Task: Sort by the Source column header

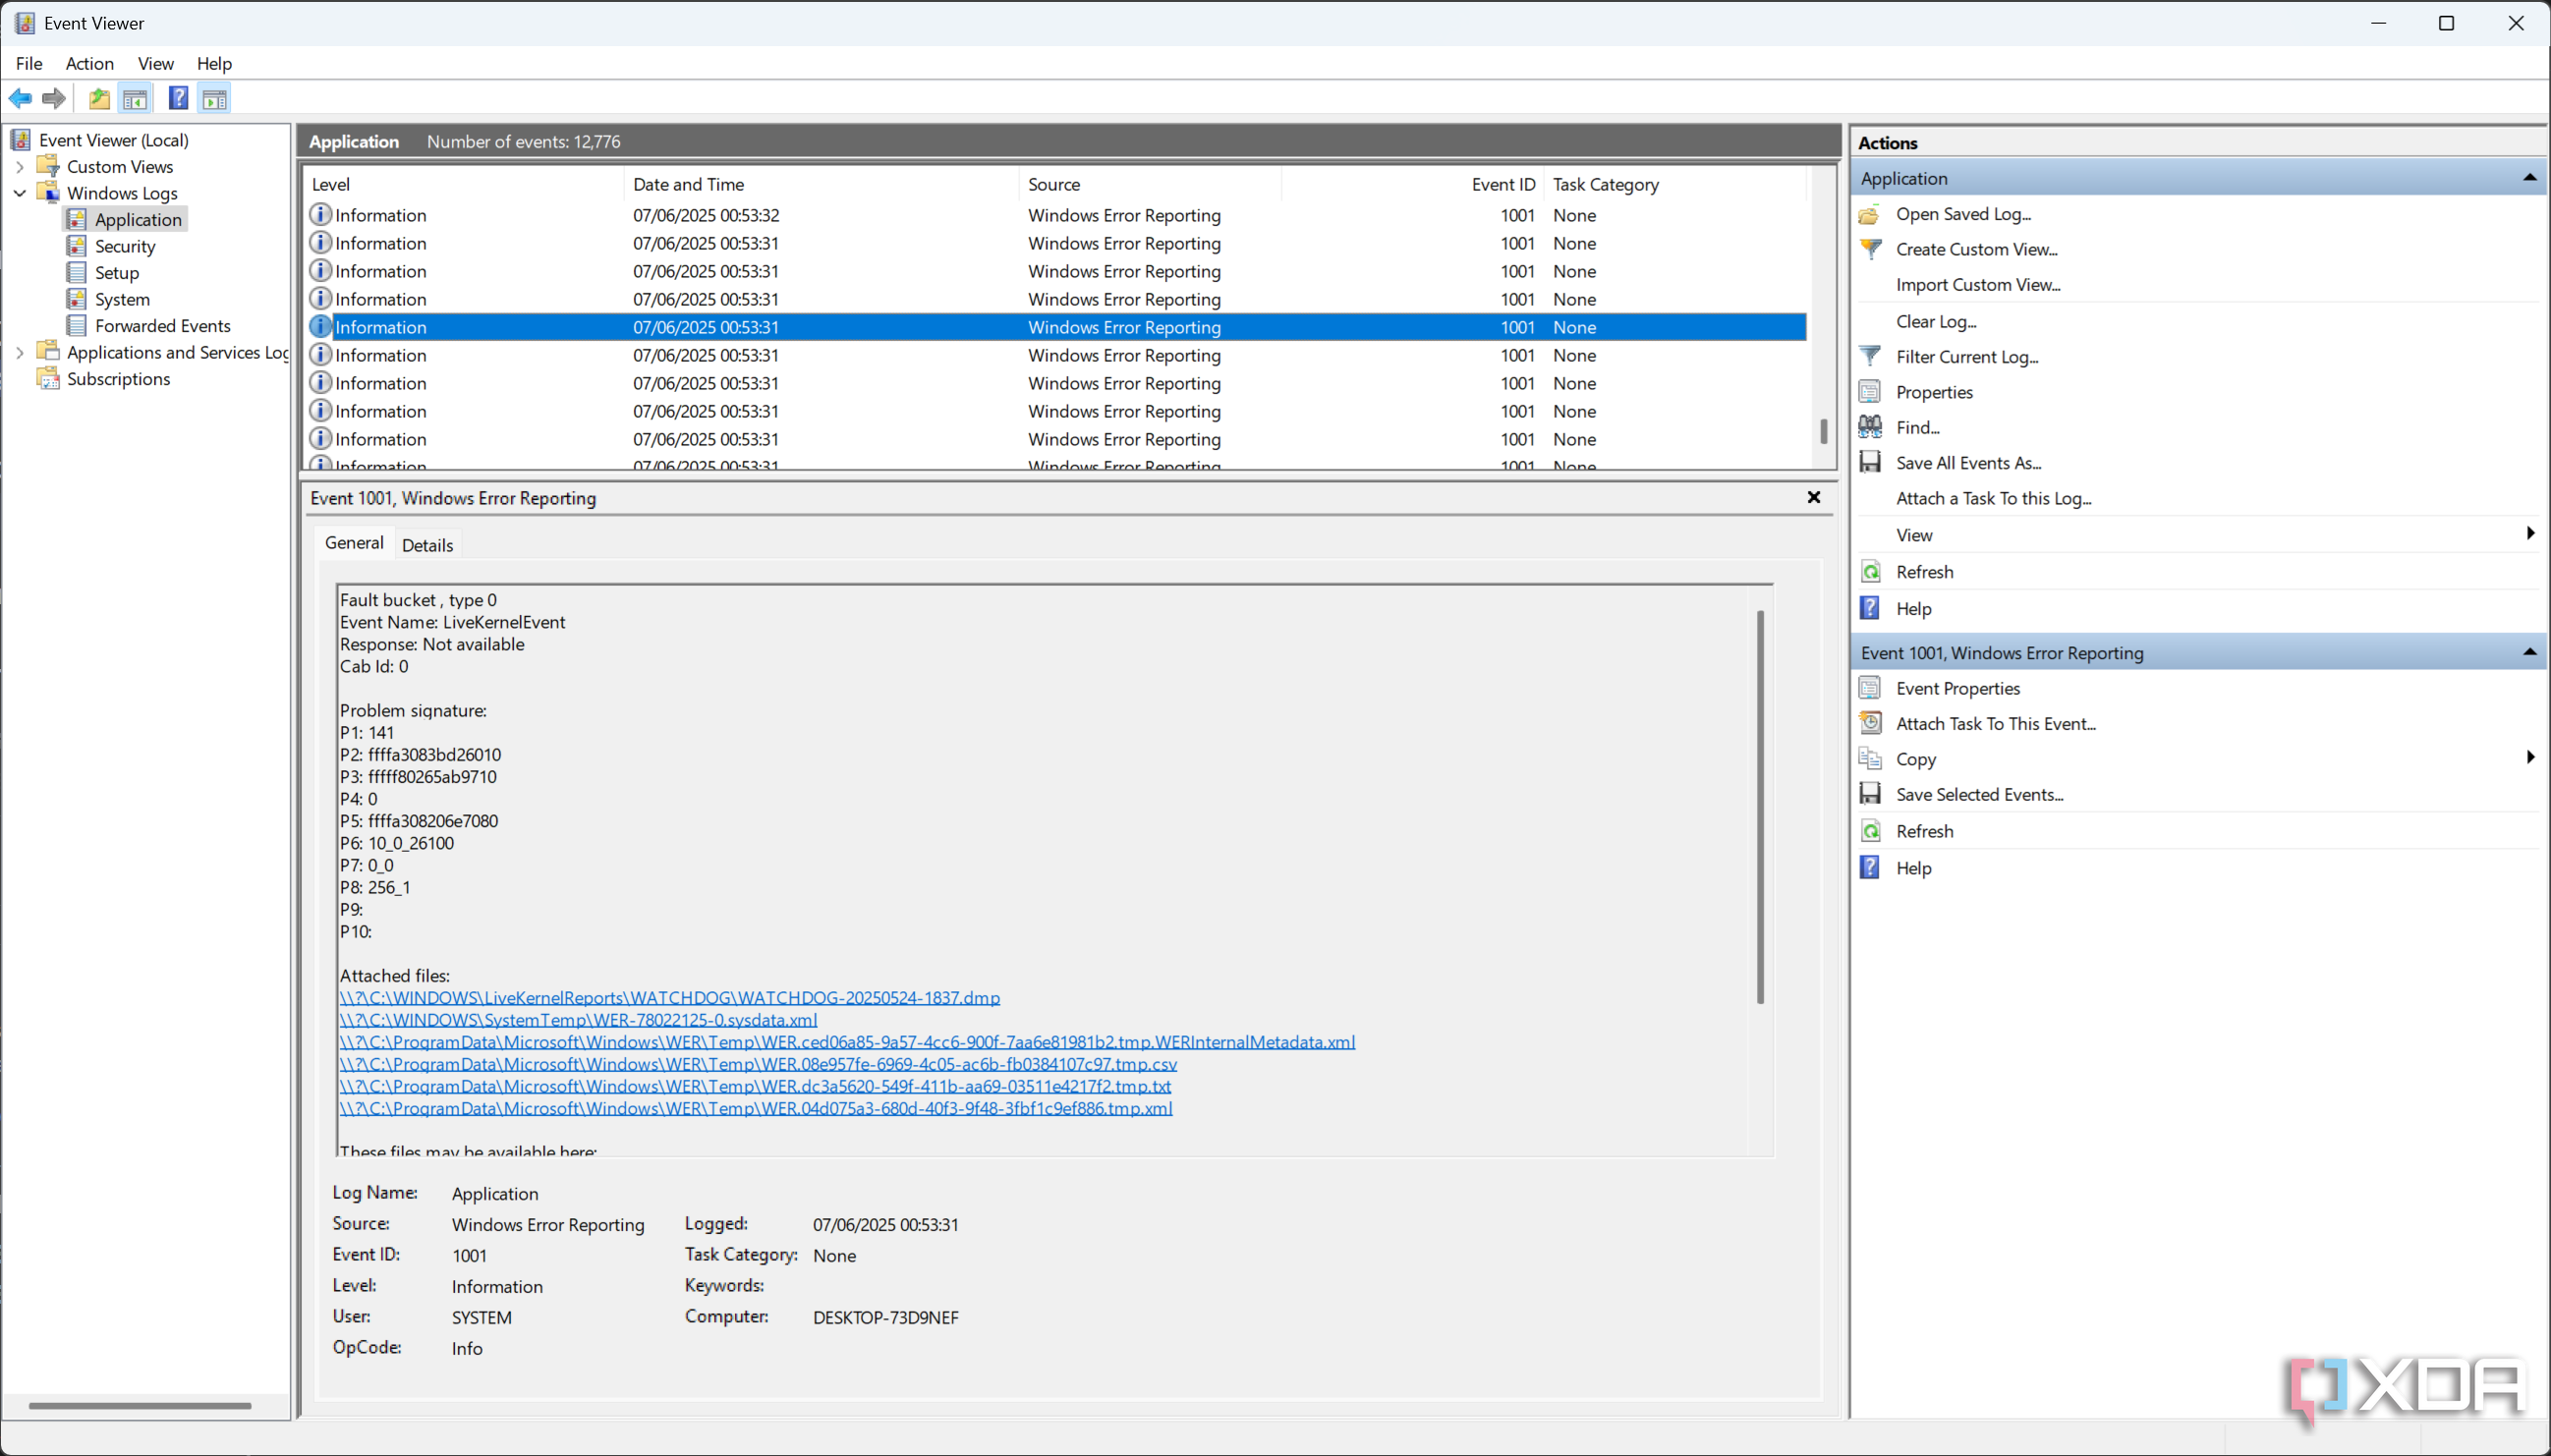Action: coord(1150,184)
